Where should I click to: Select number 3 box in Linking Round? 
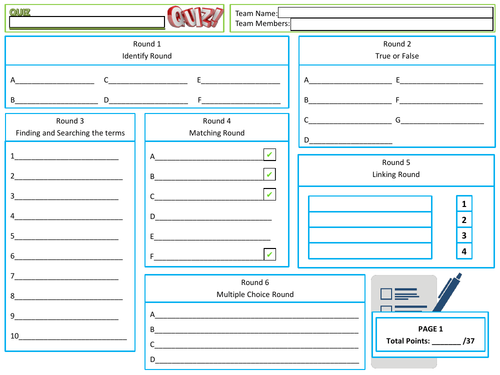pos(464,235)
